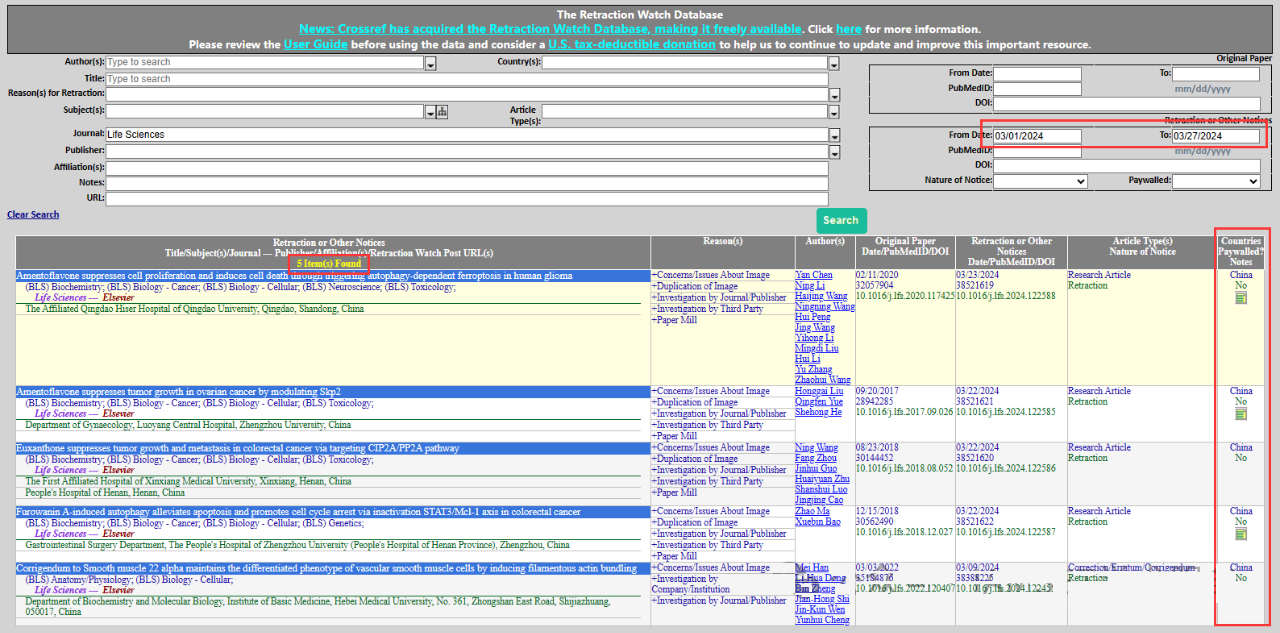
Task: Click the Original Paper DOI field
Action: click(1127, 103)
